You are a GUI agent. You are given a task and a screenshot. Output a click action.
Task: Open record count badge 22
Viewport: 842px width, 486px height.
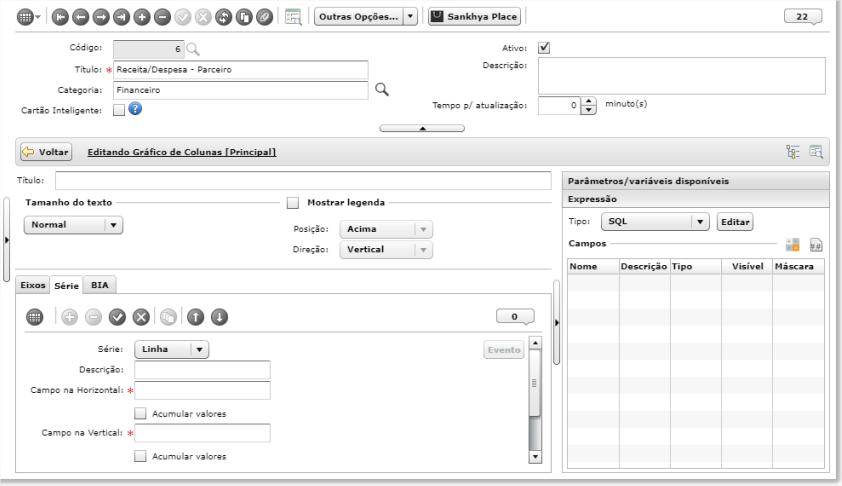point(803,17)
